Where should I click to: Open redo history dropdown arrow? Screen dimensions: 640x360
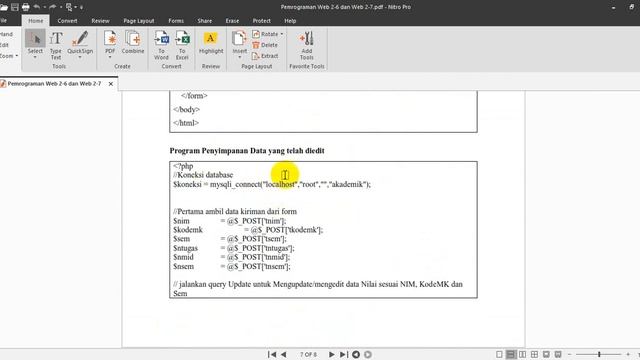(61, 7)
